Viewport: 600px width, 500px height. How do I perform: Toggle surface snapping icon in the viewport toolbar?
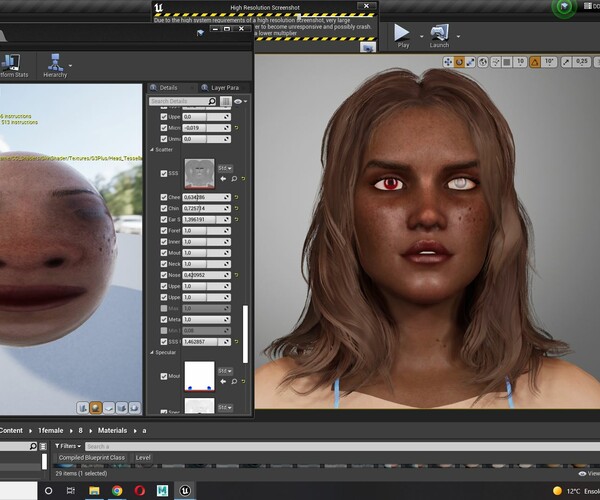[x=496, y=62]
